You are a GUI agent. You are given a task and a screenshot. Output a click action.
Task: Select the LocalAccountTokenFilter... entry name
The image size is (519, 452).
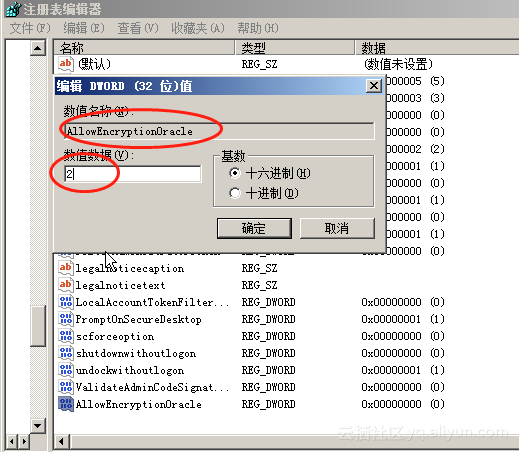tap(152, 302)
